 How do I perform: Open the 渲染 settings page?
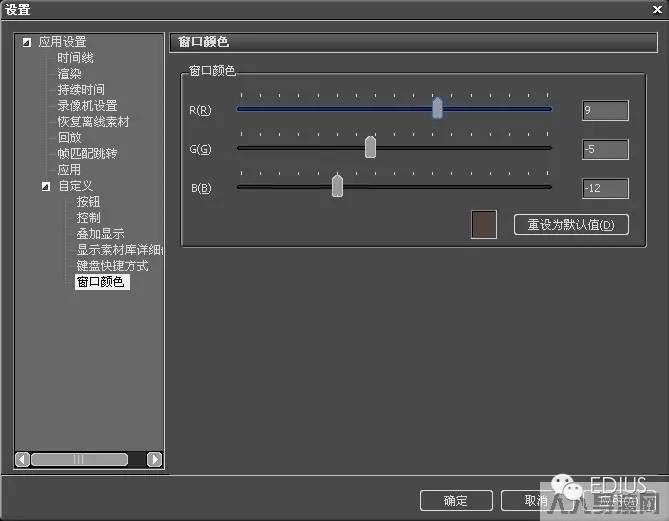pos(69,74)
